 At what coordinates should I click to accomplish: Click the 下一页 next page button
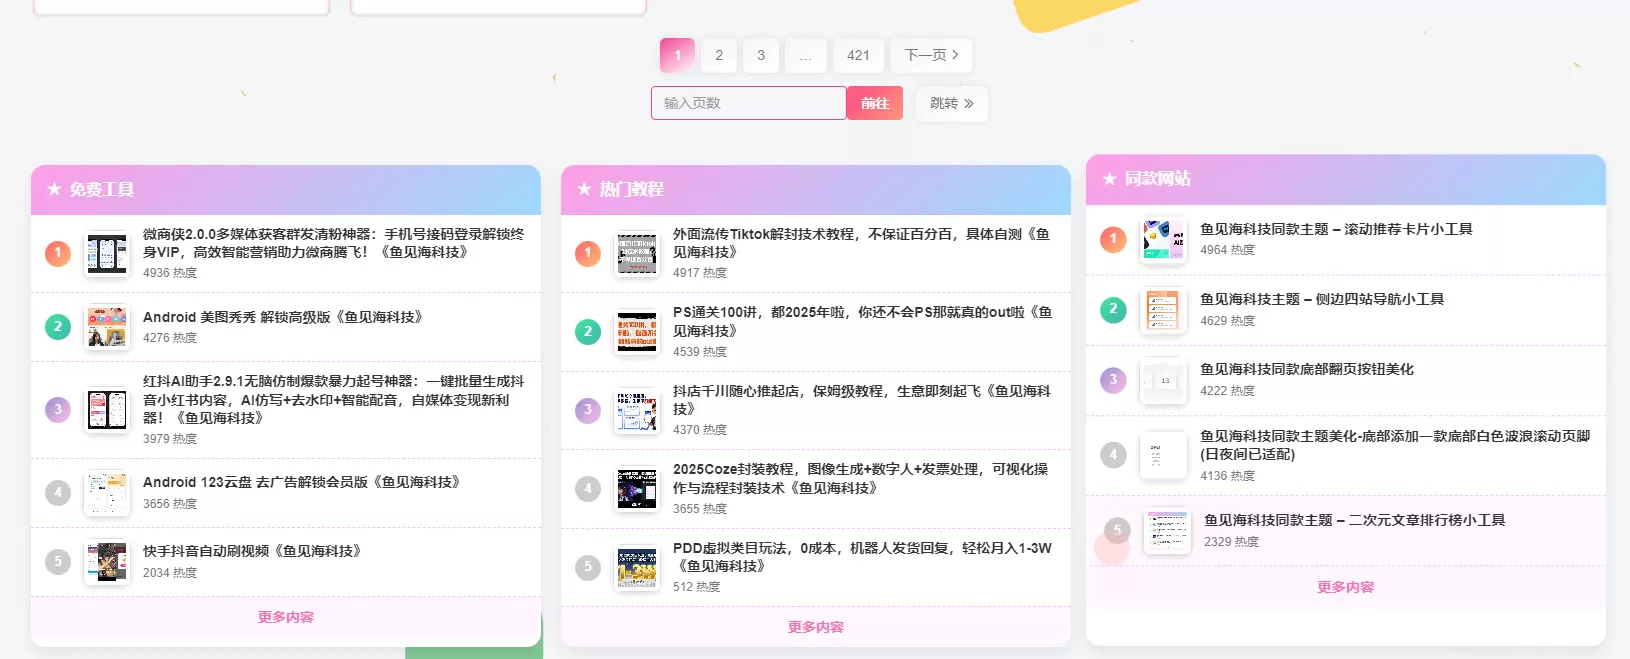931,55
